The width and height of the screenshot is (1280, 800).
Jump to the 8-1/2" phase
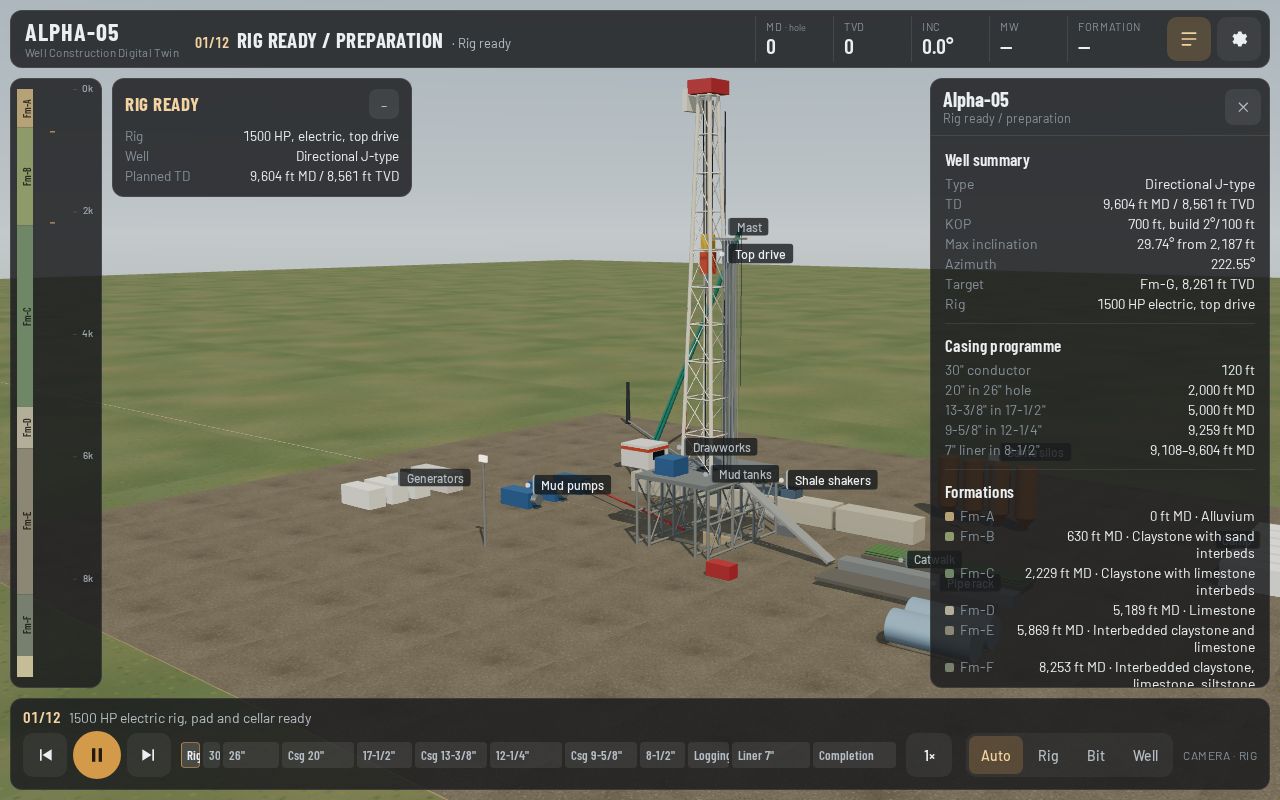tap(663, 755)
